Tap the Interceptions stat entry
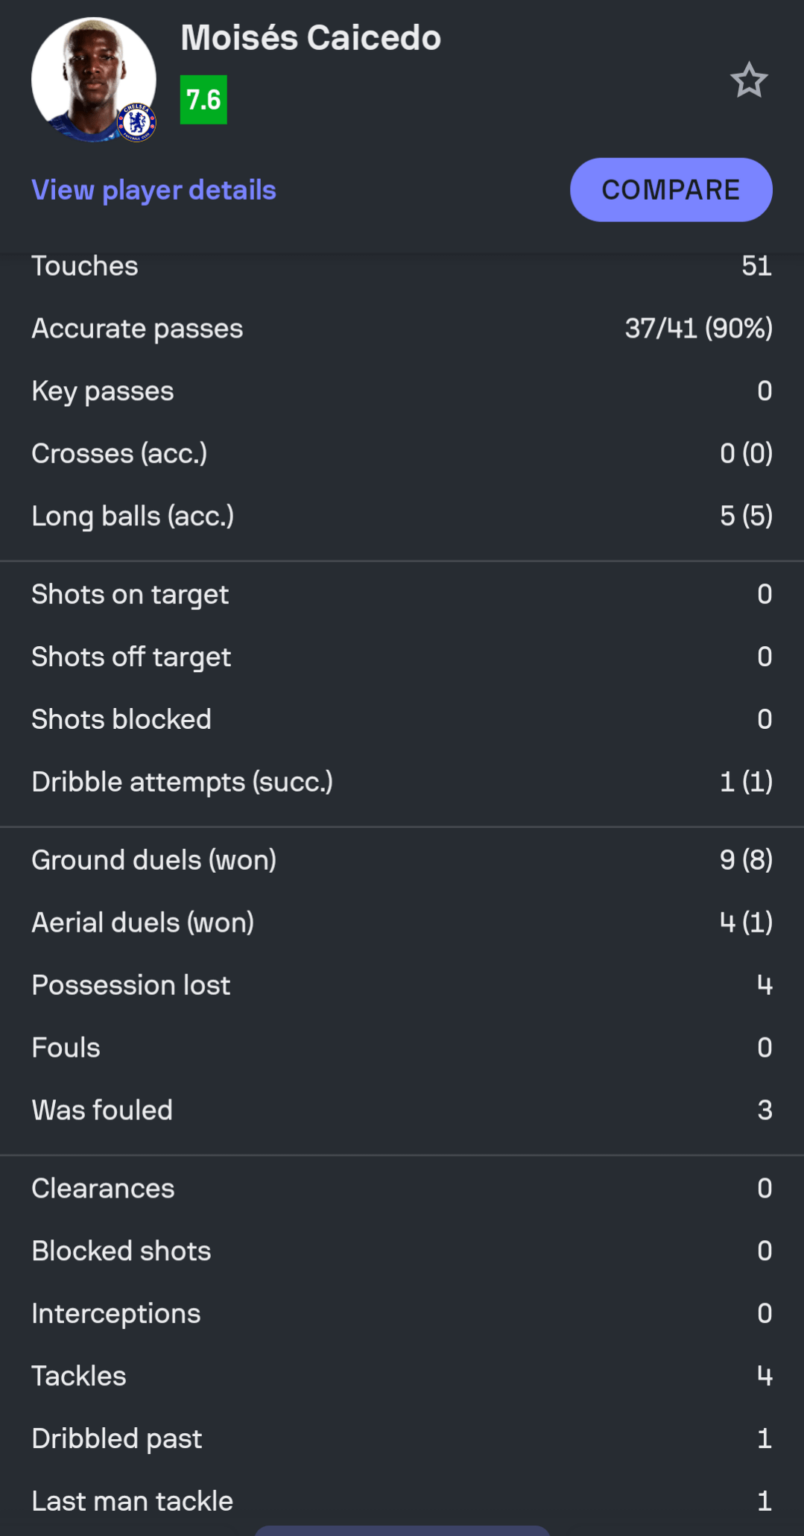 coord(400,1313)
